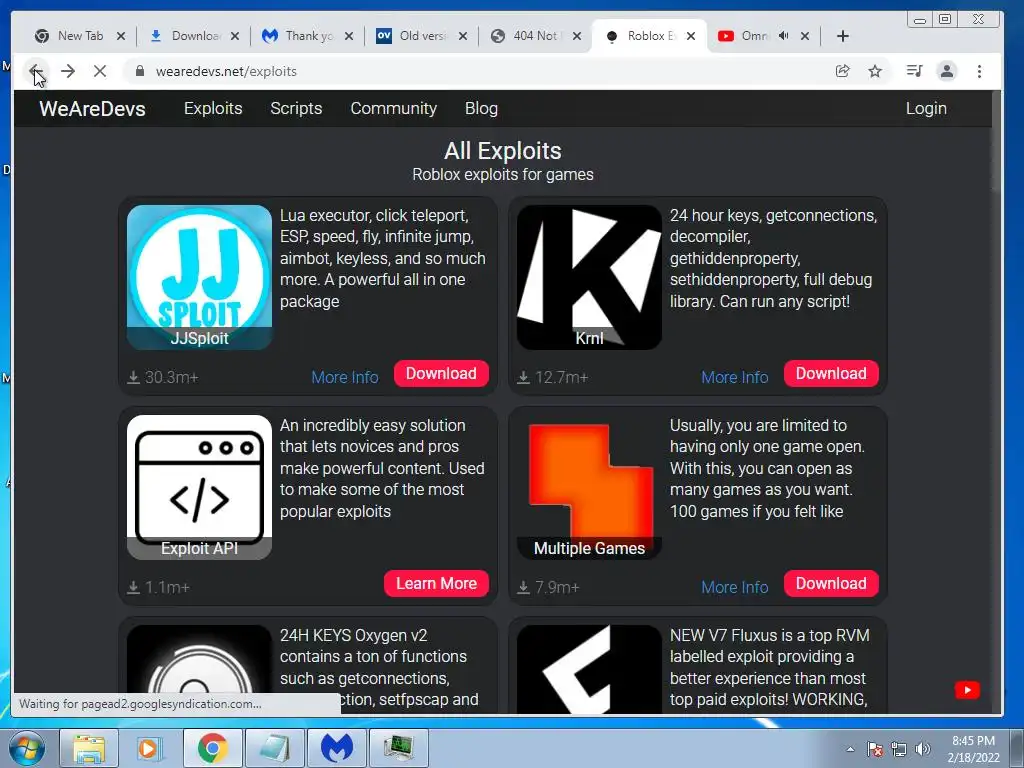Click the Chrome taskbar icon
1024x768 pixels.
(212, 748)
